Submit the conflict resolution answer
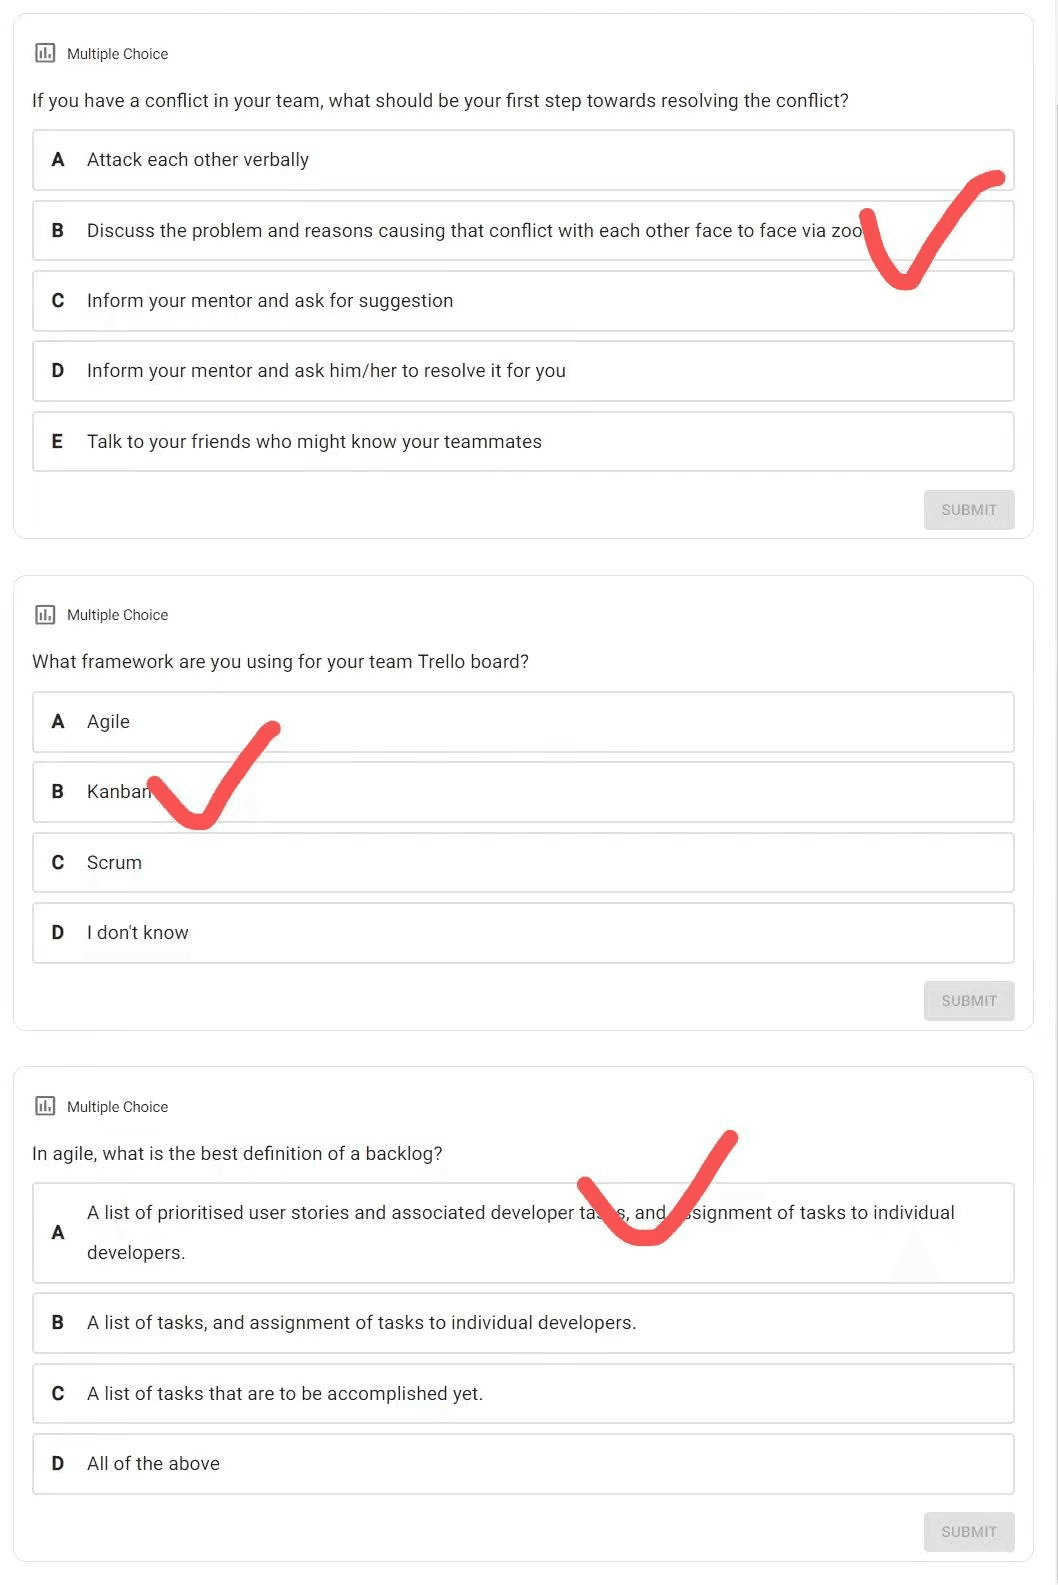 pos(969,510)
